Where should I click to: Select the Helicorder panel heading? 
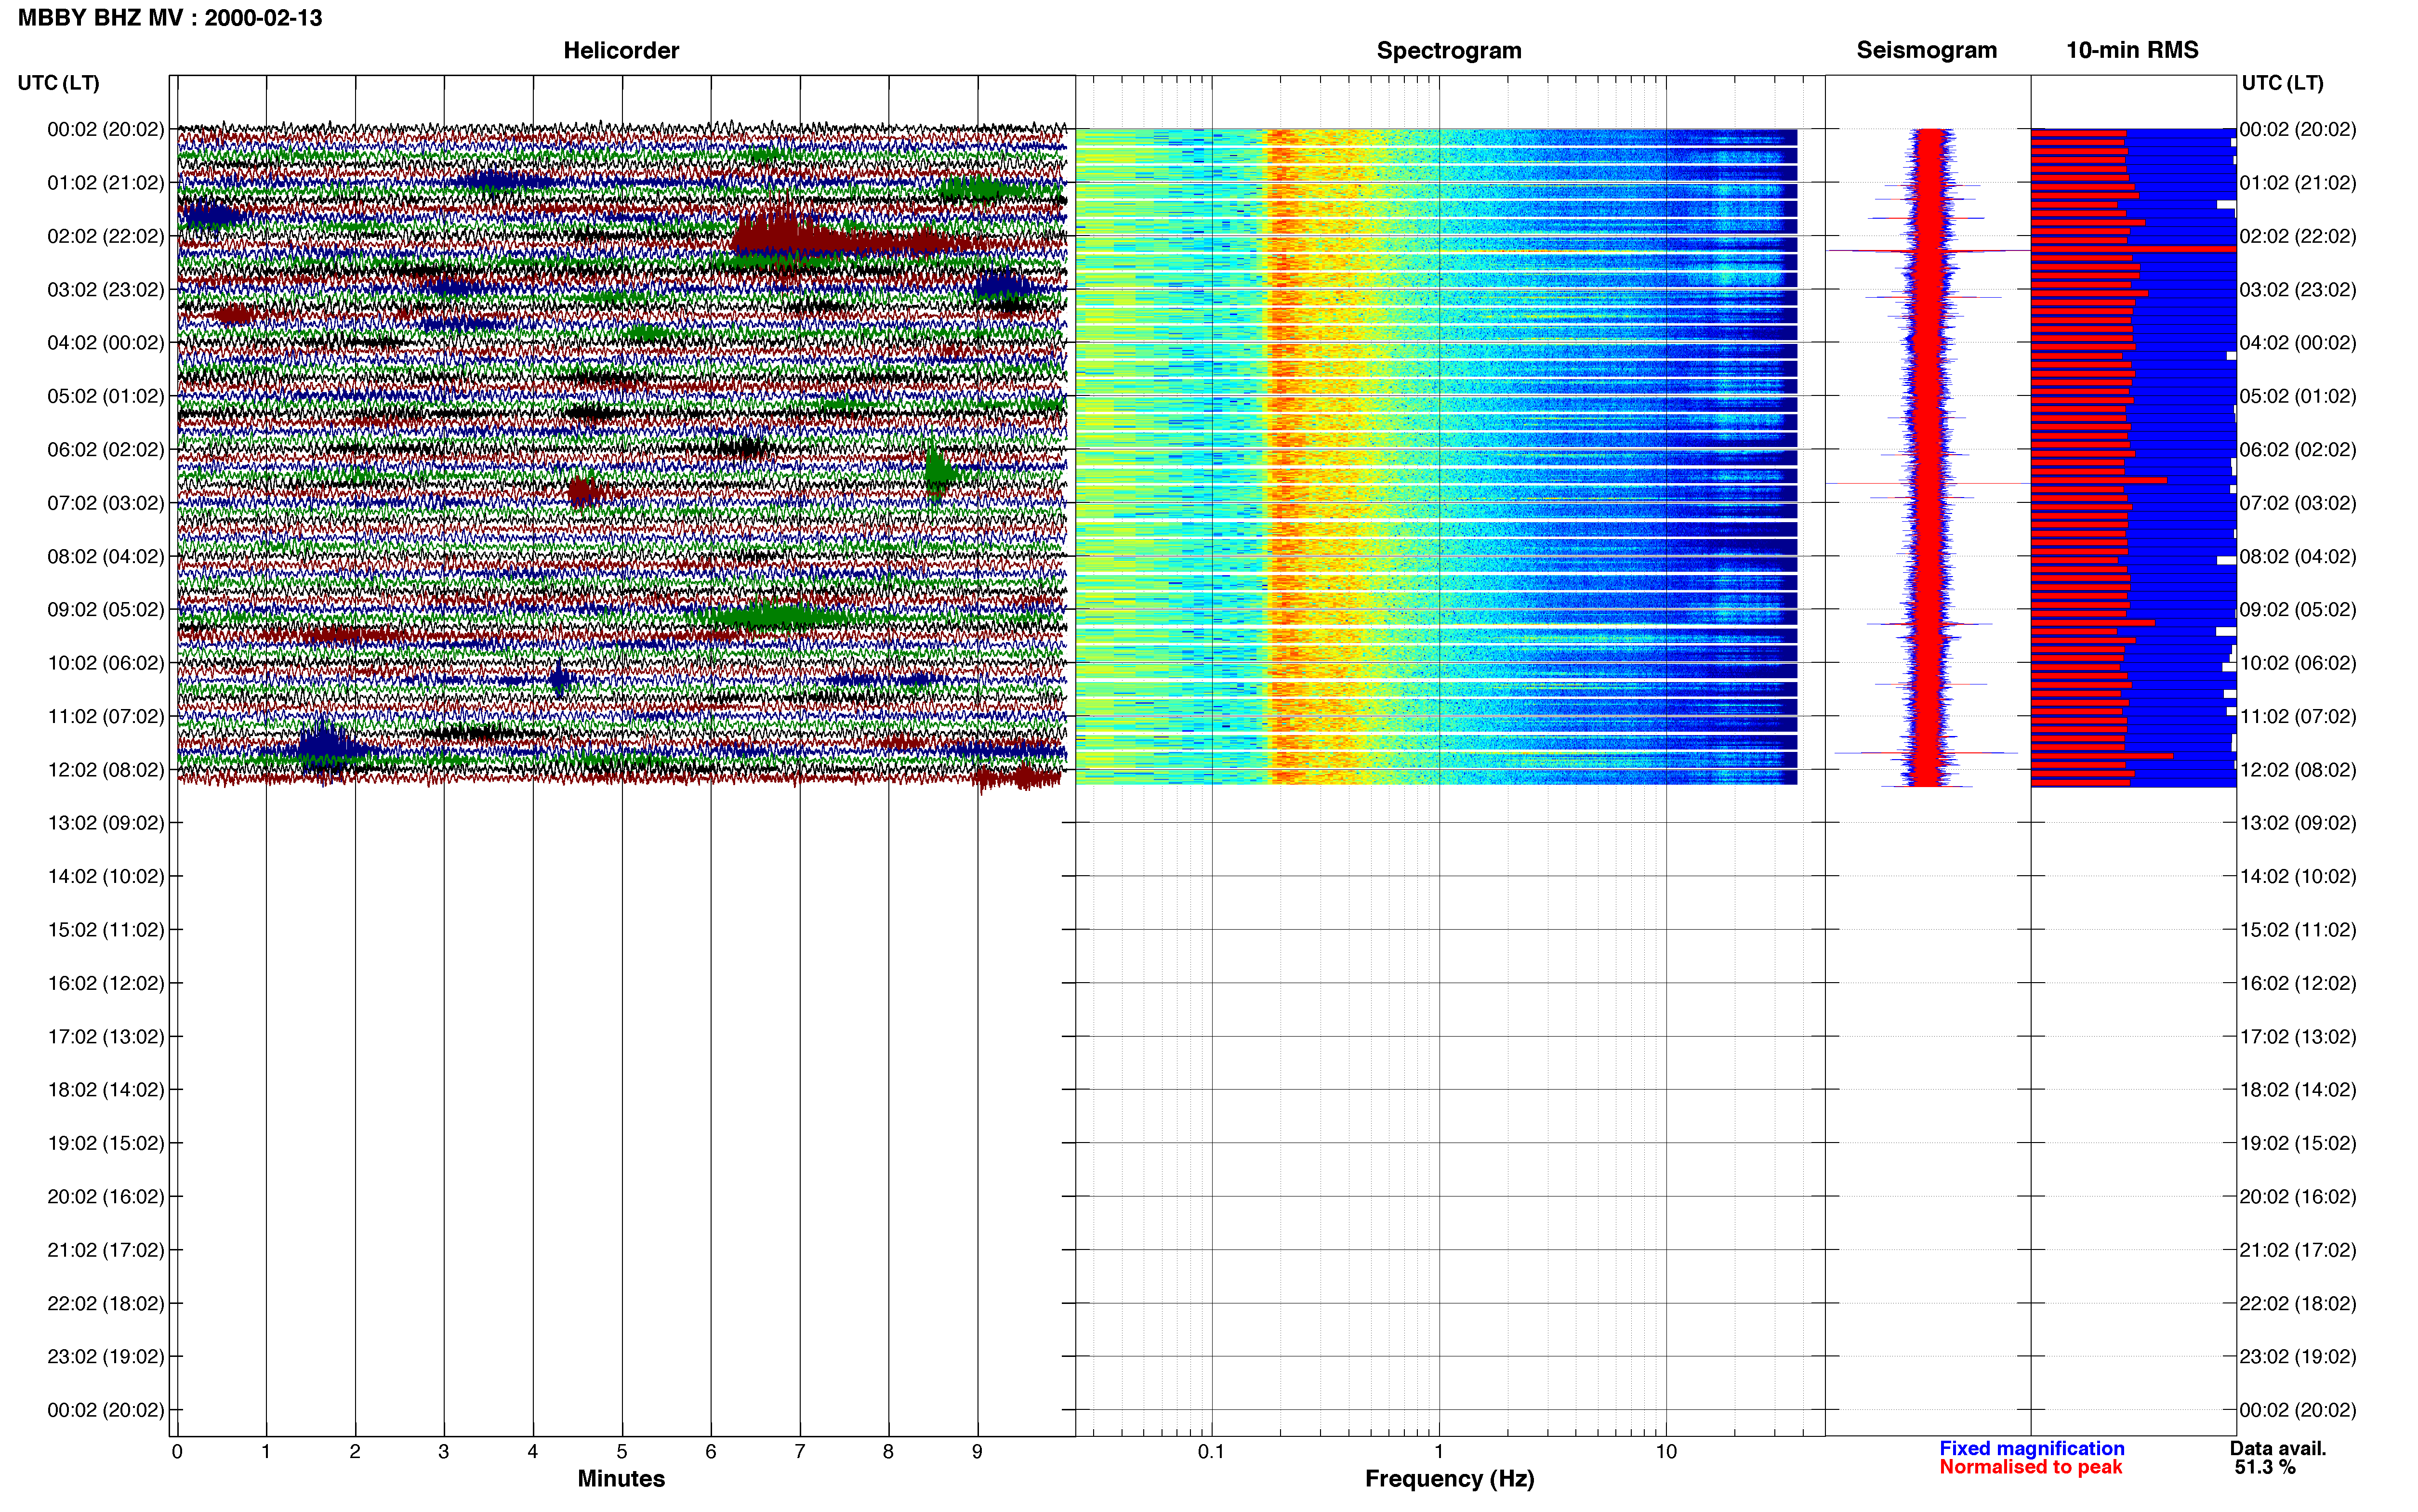coord(621,50)
